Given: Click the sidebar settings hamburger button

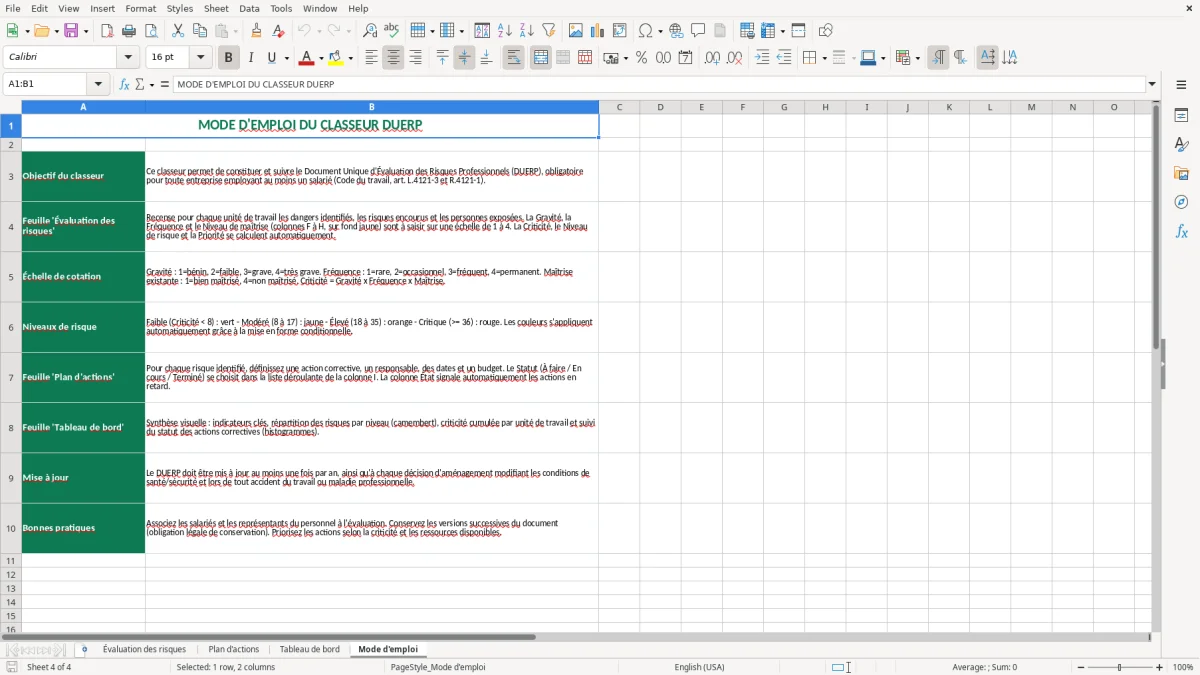Looking at the screenshot, I should [1181, 86].
